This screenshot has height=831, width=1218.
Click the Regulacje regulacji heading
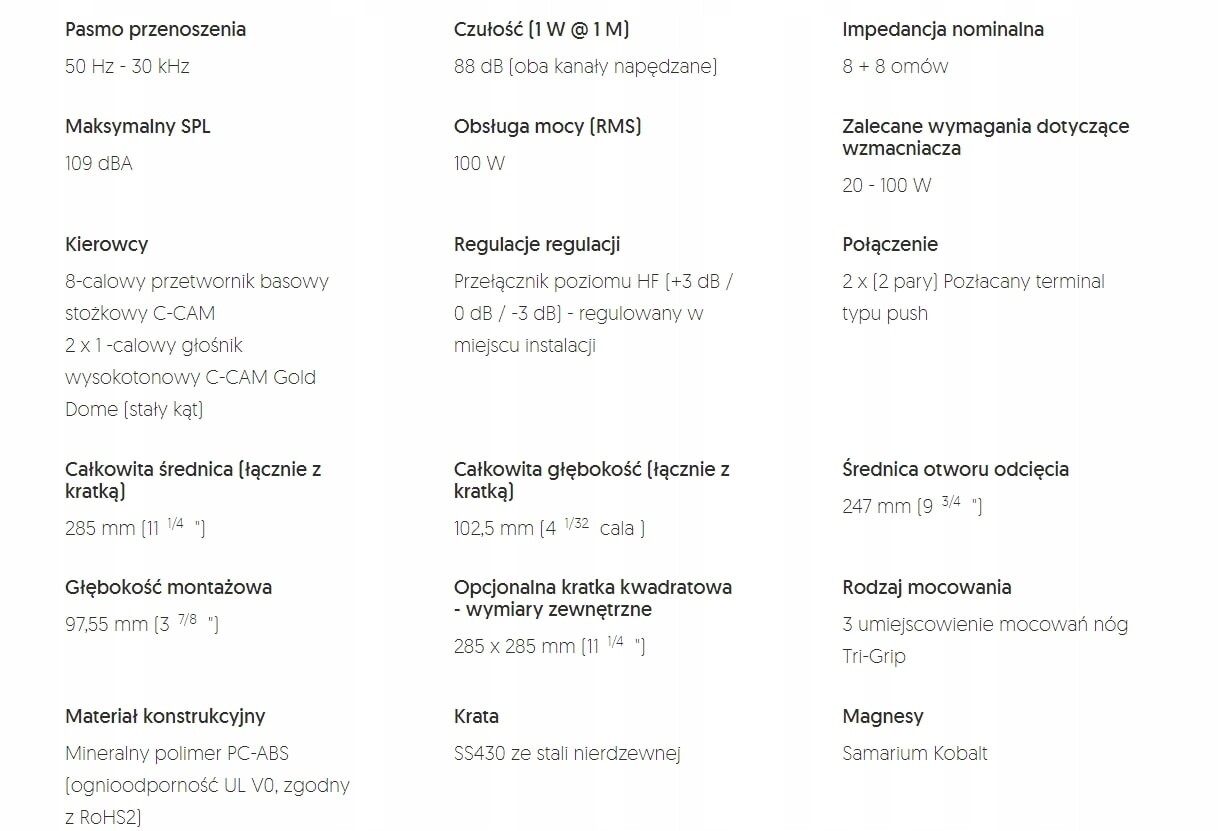pos(537,244)
